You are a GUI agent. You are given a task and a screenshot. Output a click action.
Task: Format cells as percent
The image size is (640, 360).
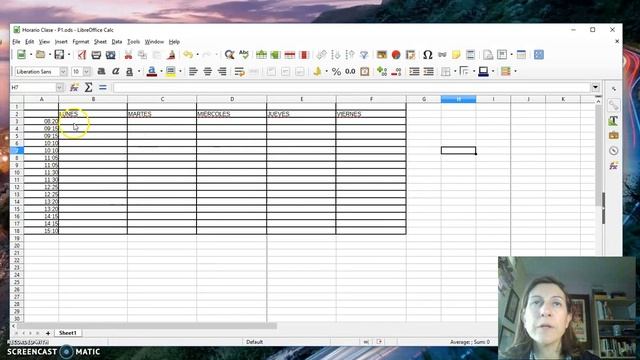coord(336,71)
